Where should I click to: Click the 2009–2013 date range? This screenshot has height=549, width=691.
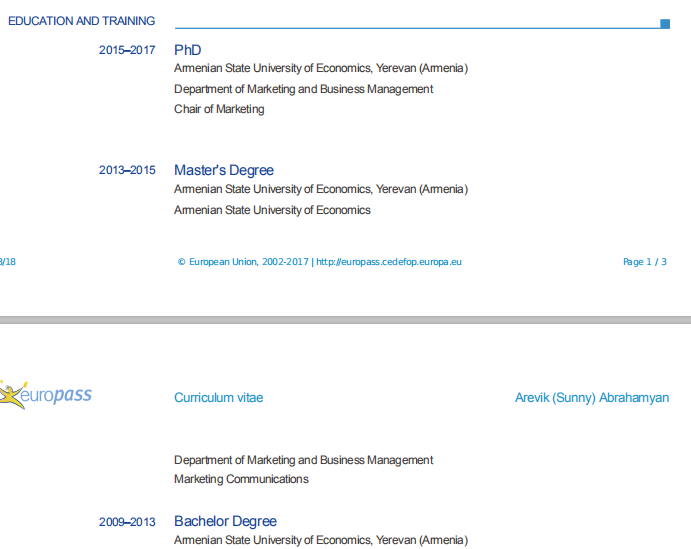[x=127, y=522]
